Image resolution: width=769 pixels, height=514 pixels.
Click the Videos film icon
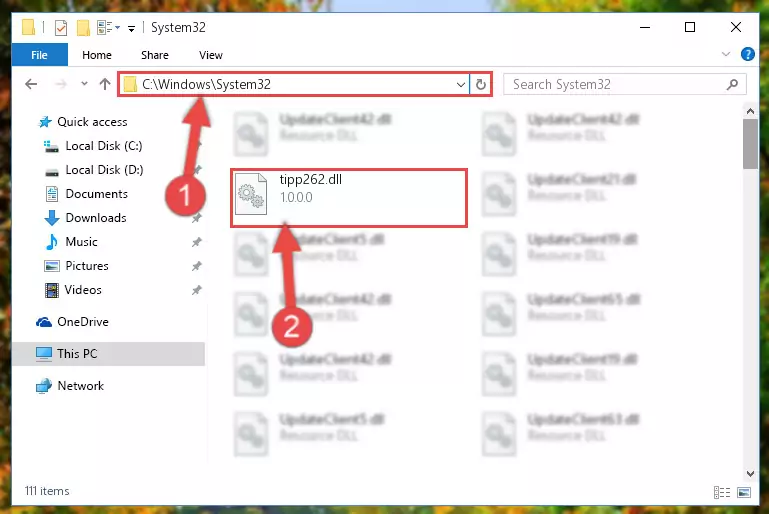[x=51, y=290]
